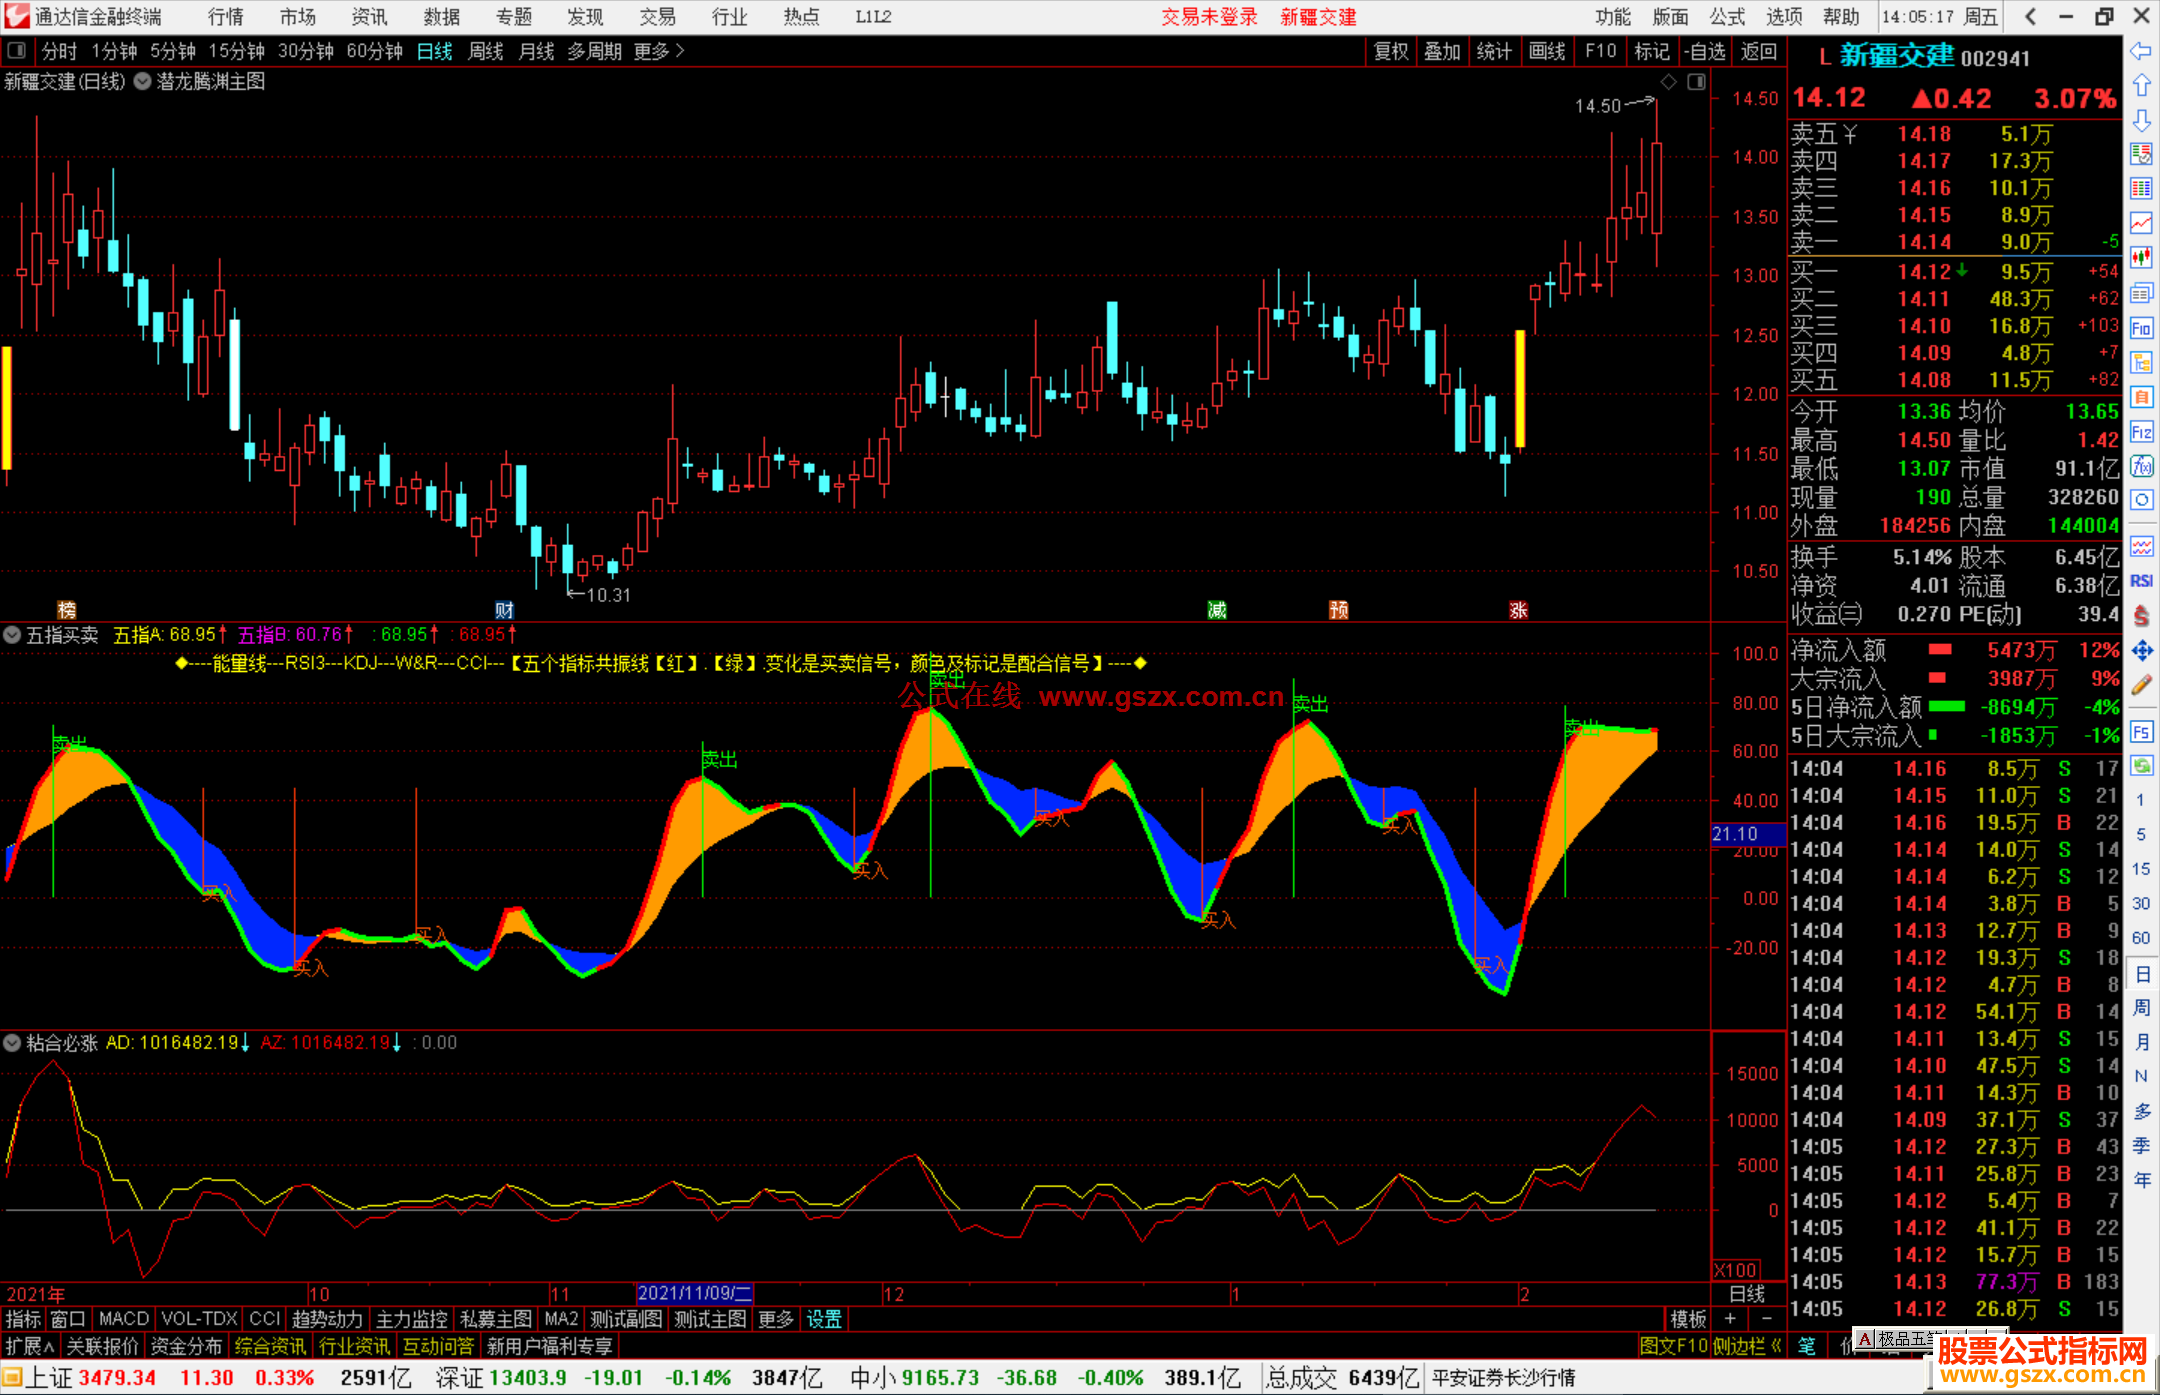This screenshot has height=1395, width=2160.
Task: Toggle the 粘合必涨 indicator header circle
Action: (12, 1043)
